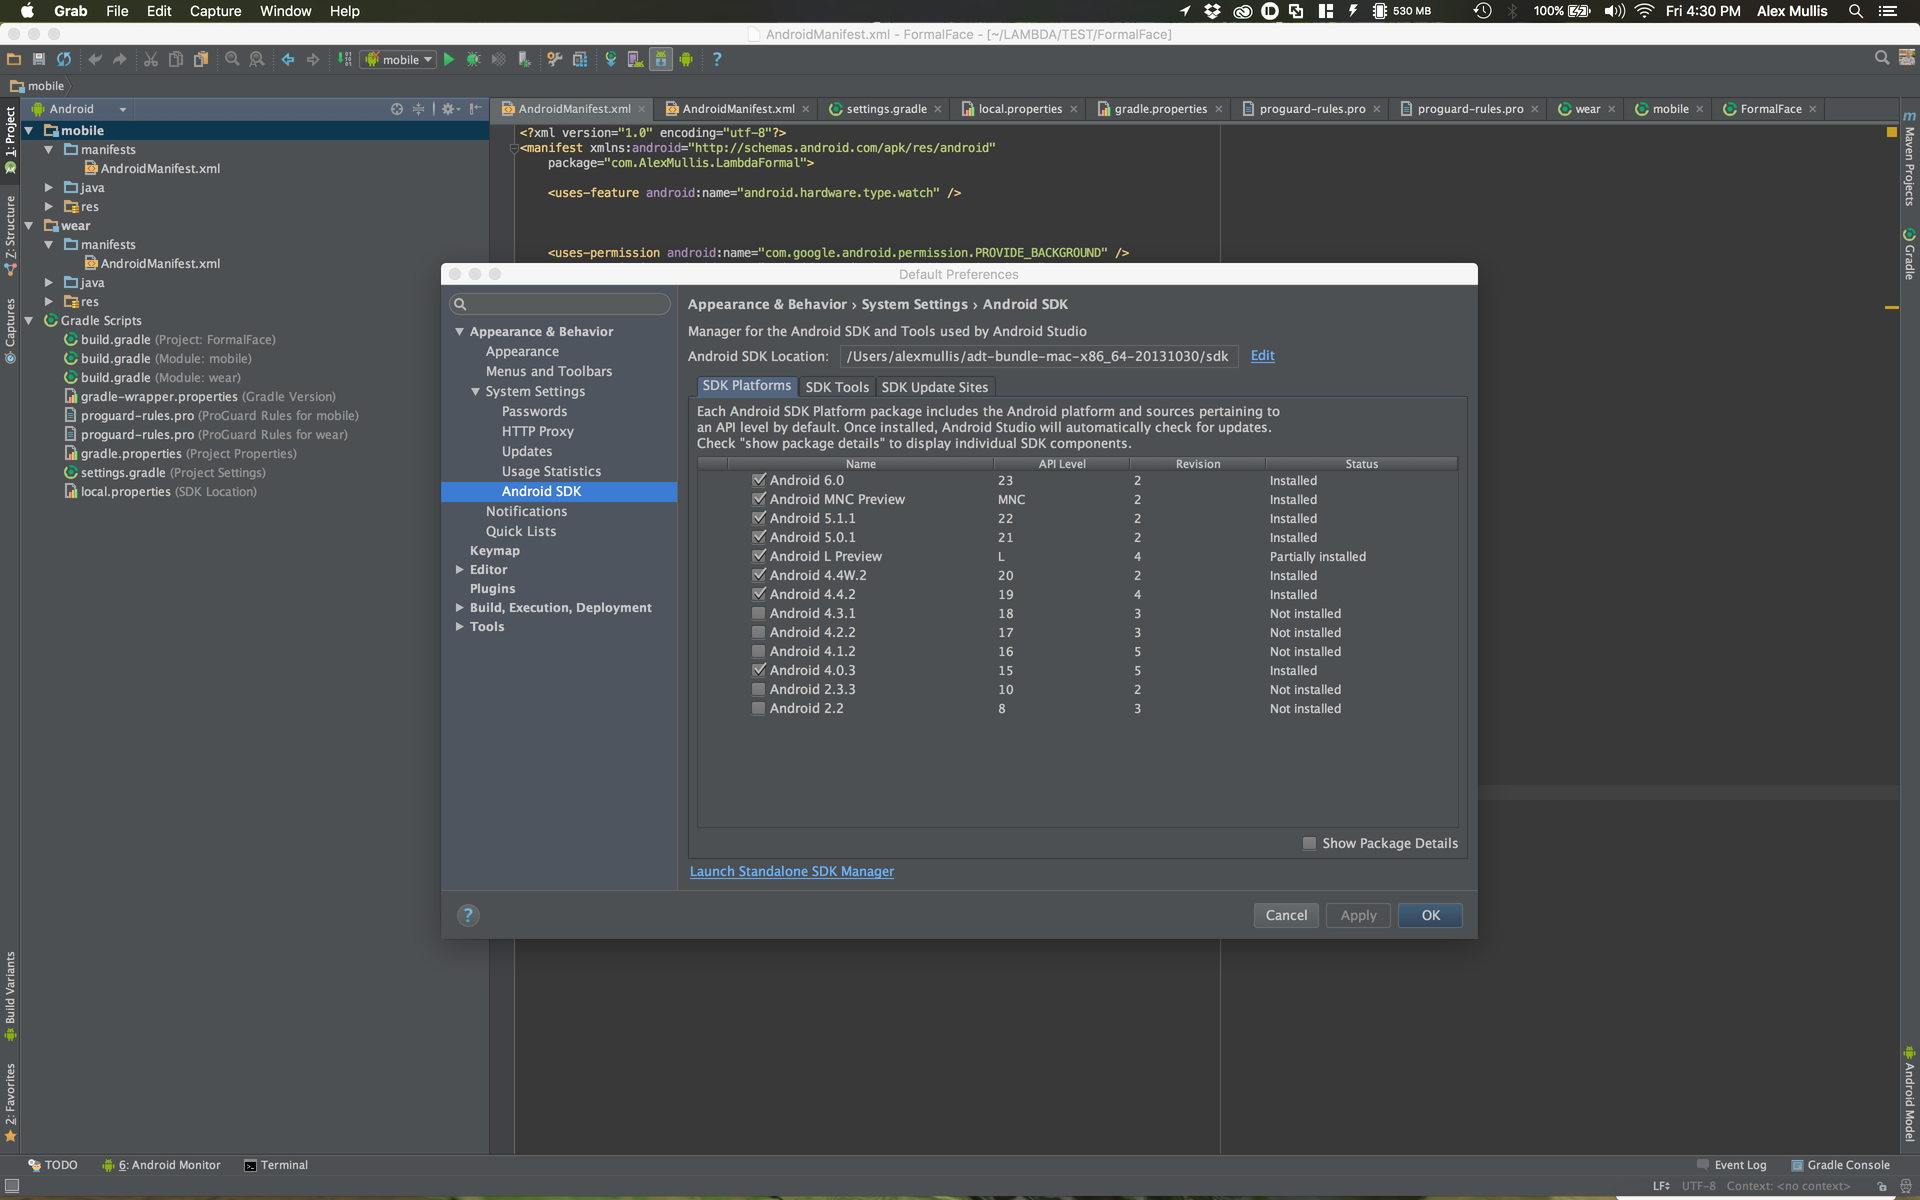Click the project panel gear settings icon

[448, 109]
